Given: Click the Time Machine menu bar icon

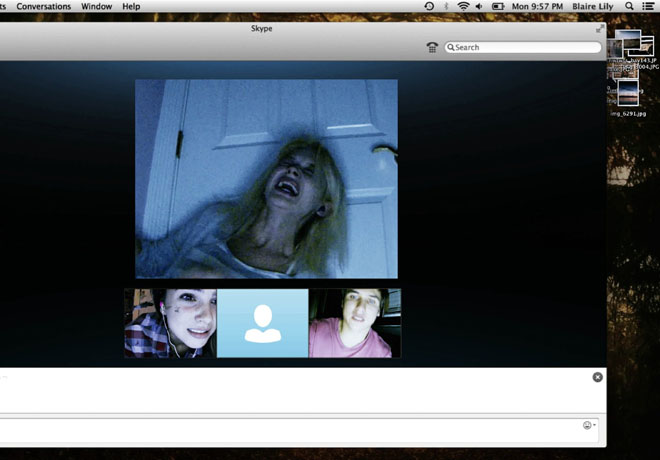Looking at the screenshot, I should [429, 7].
